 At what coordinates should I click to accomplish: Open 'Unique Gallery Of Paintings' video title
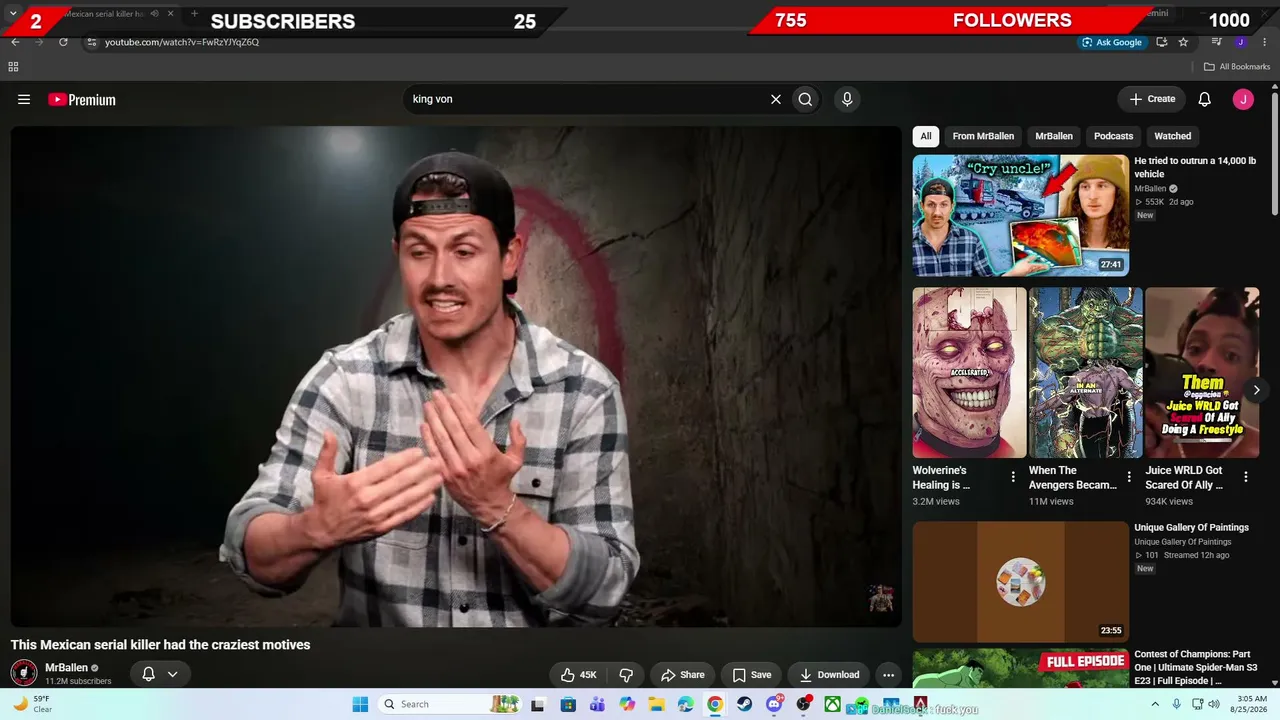[1191, 528]
